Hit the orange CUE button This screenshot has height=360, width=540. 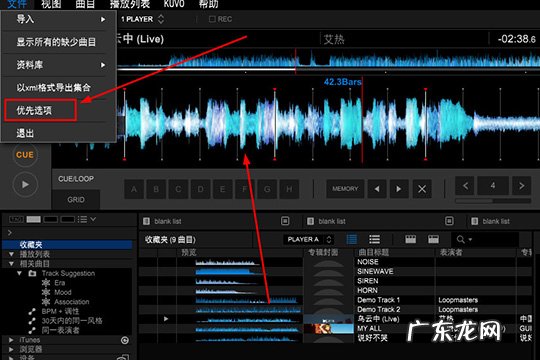pos(25,155)
